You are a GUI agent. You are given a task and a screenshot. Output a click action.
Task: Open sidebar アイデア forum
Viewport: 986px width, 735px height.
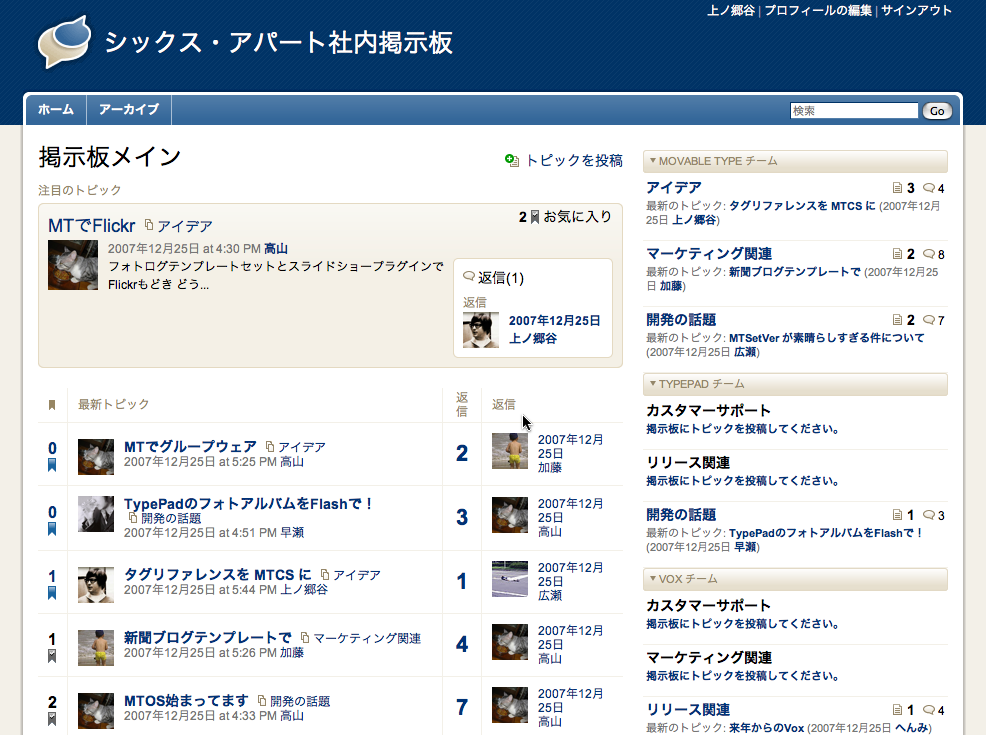click(673, 187)
